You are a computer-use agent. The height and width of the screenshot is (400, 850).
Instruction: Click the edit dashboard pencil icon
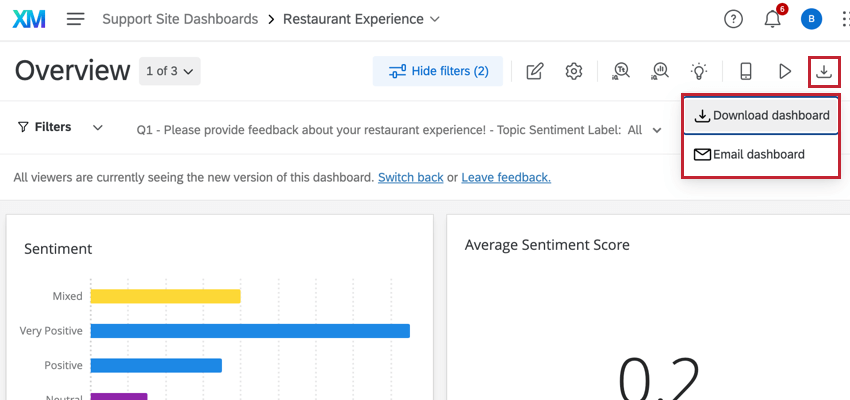click(x=535, y=71)
